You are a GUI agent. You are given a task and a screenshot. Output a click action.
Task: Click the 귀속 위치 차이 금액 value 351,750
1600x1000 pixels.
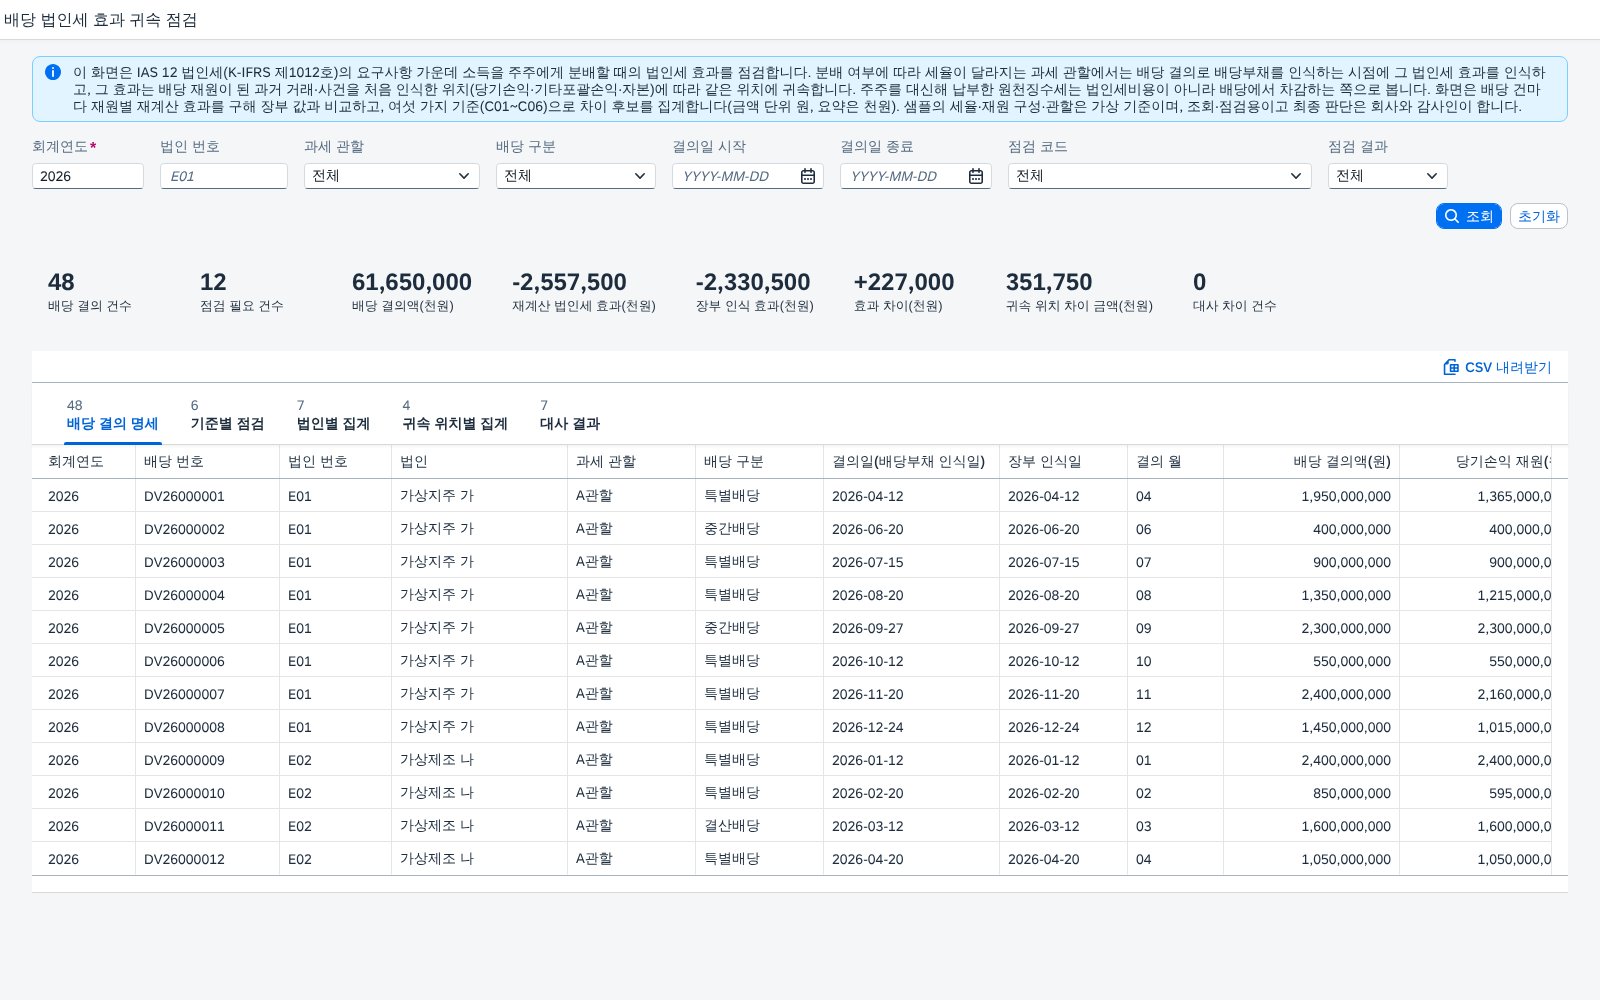(x=1049, y=282)
